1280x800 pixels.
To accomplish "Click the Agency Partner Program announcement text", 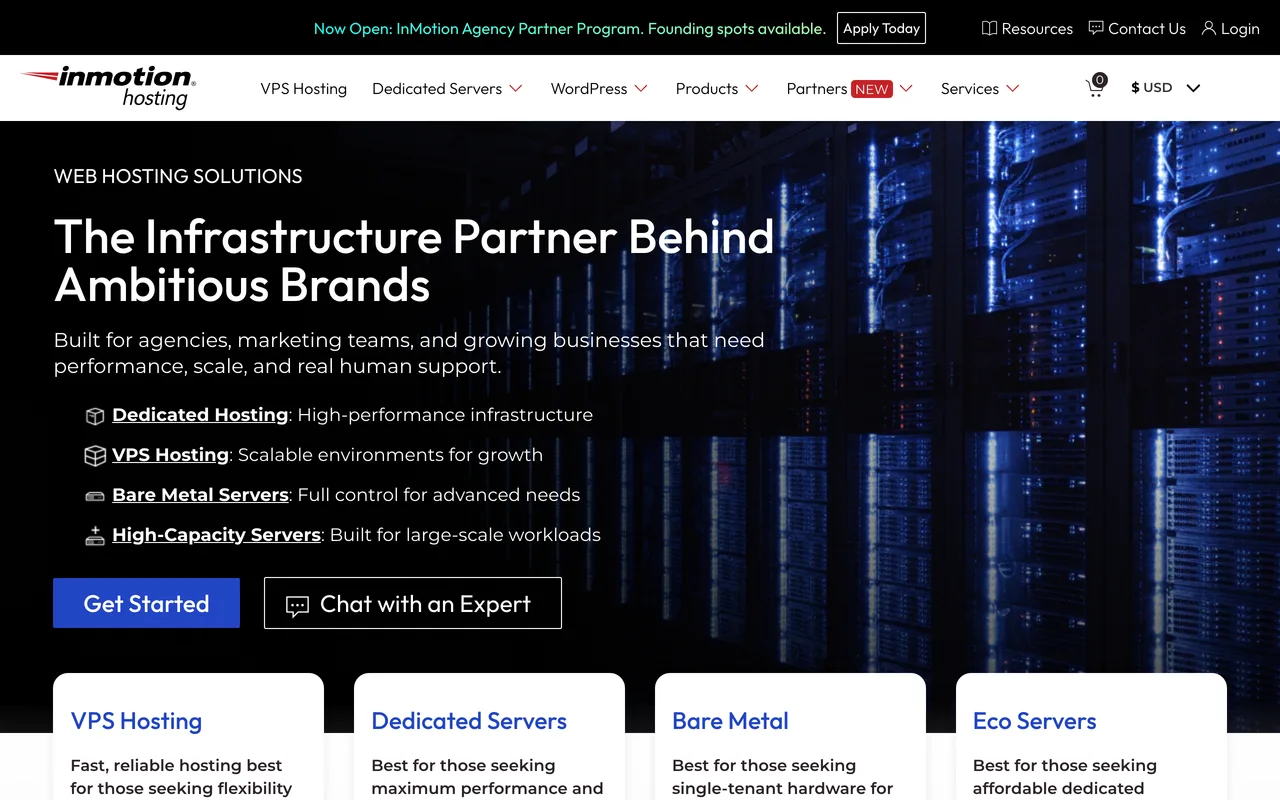I will (570, 28).
